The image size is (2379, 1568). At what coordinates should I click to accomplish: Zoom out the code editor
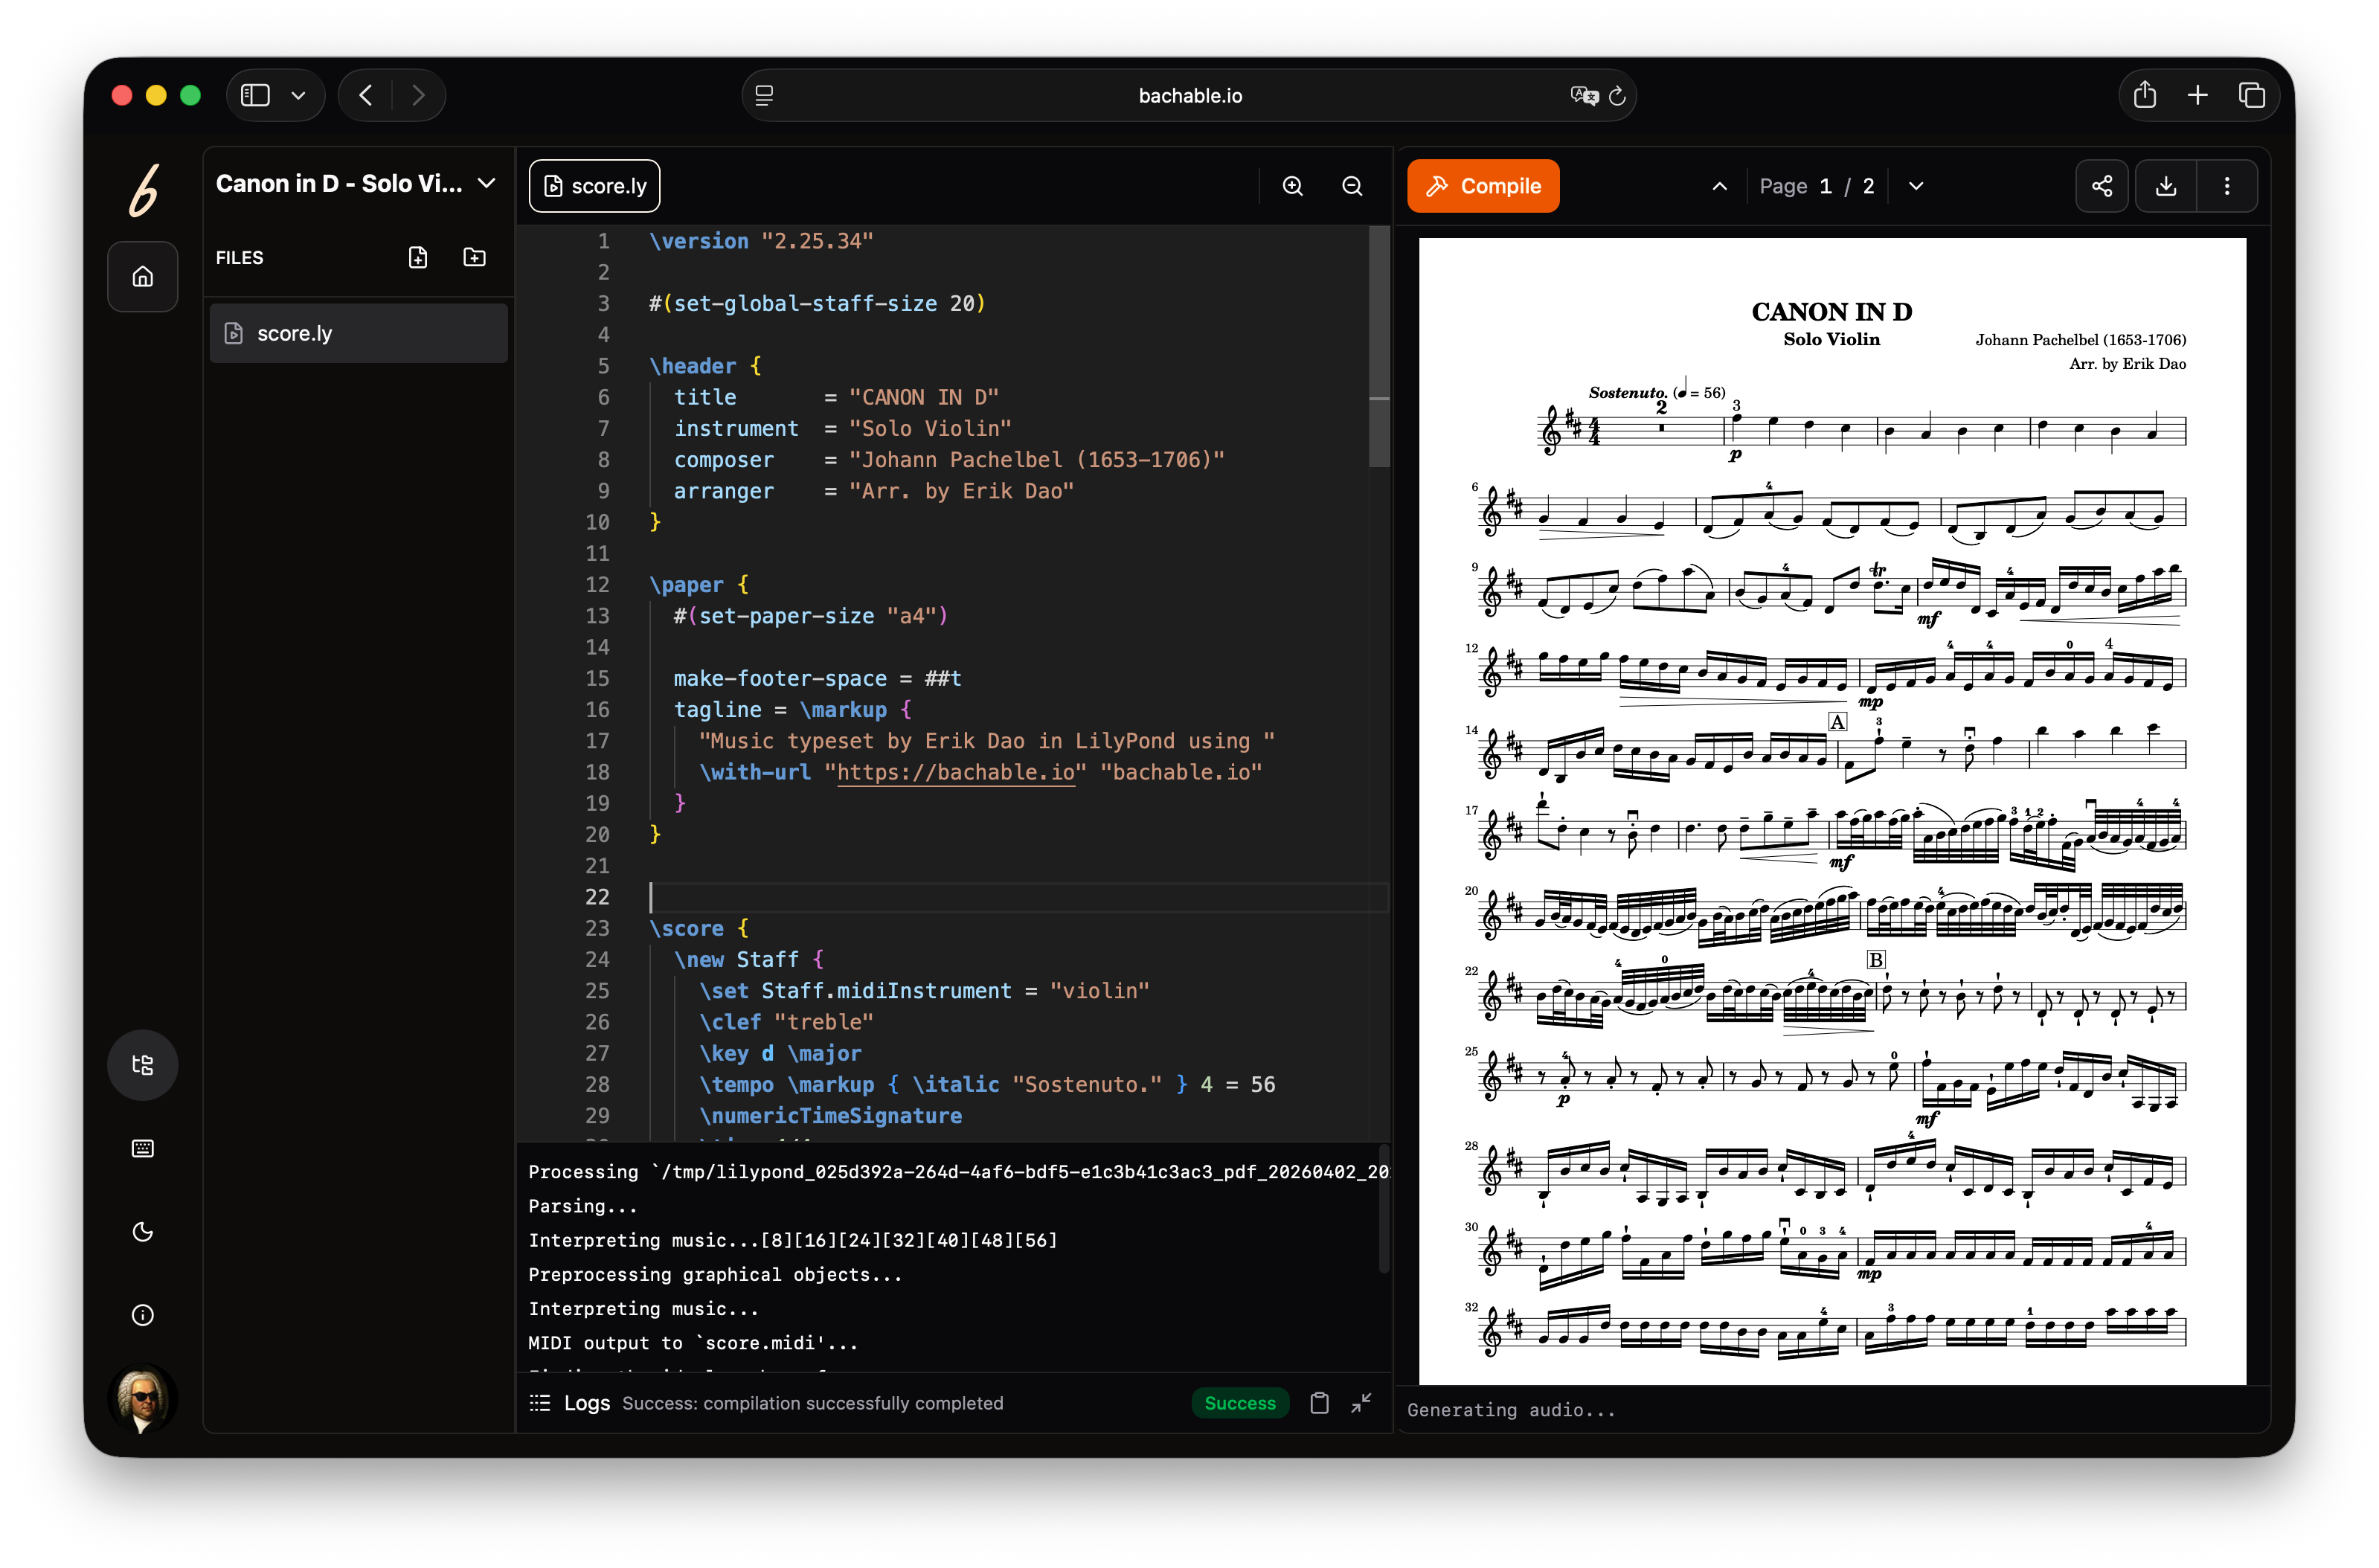coord(1352,186)
